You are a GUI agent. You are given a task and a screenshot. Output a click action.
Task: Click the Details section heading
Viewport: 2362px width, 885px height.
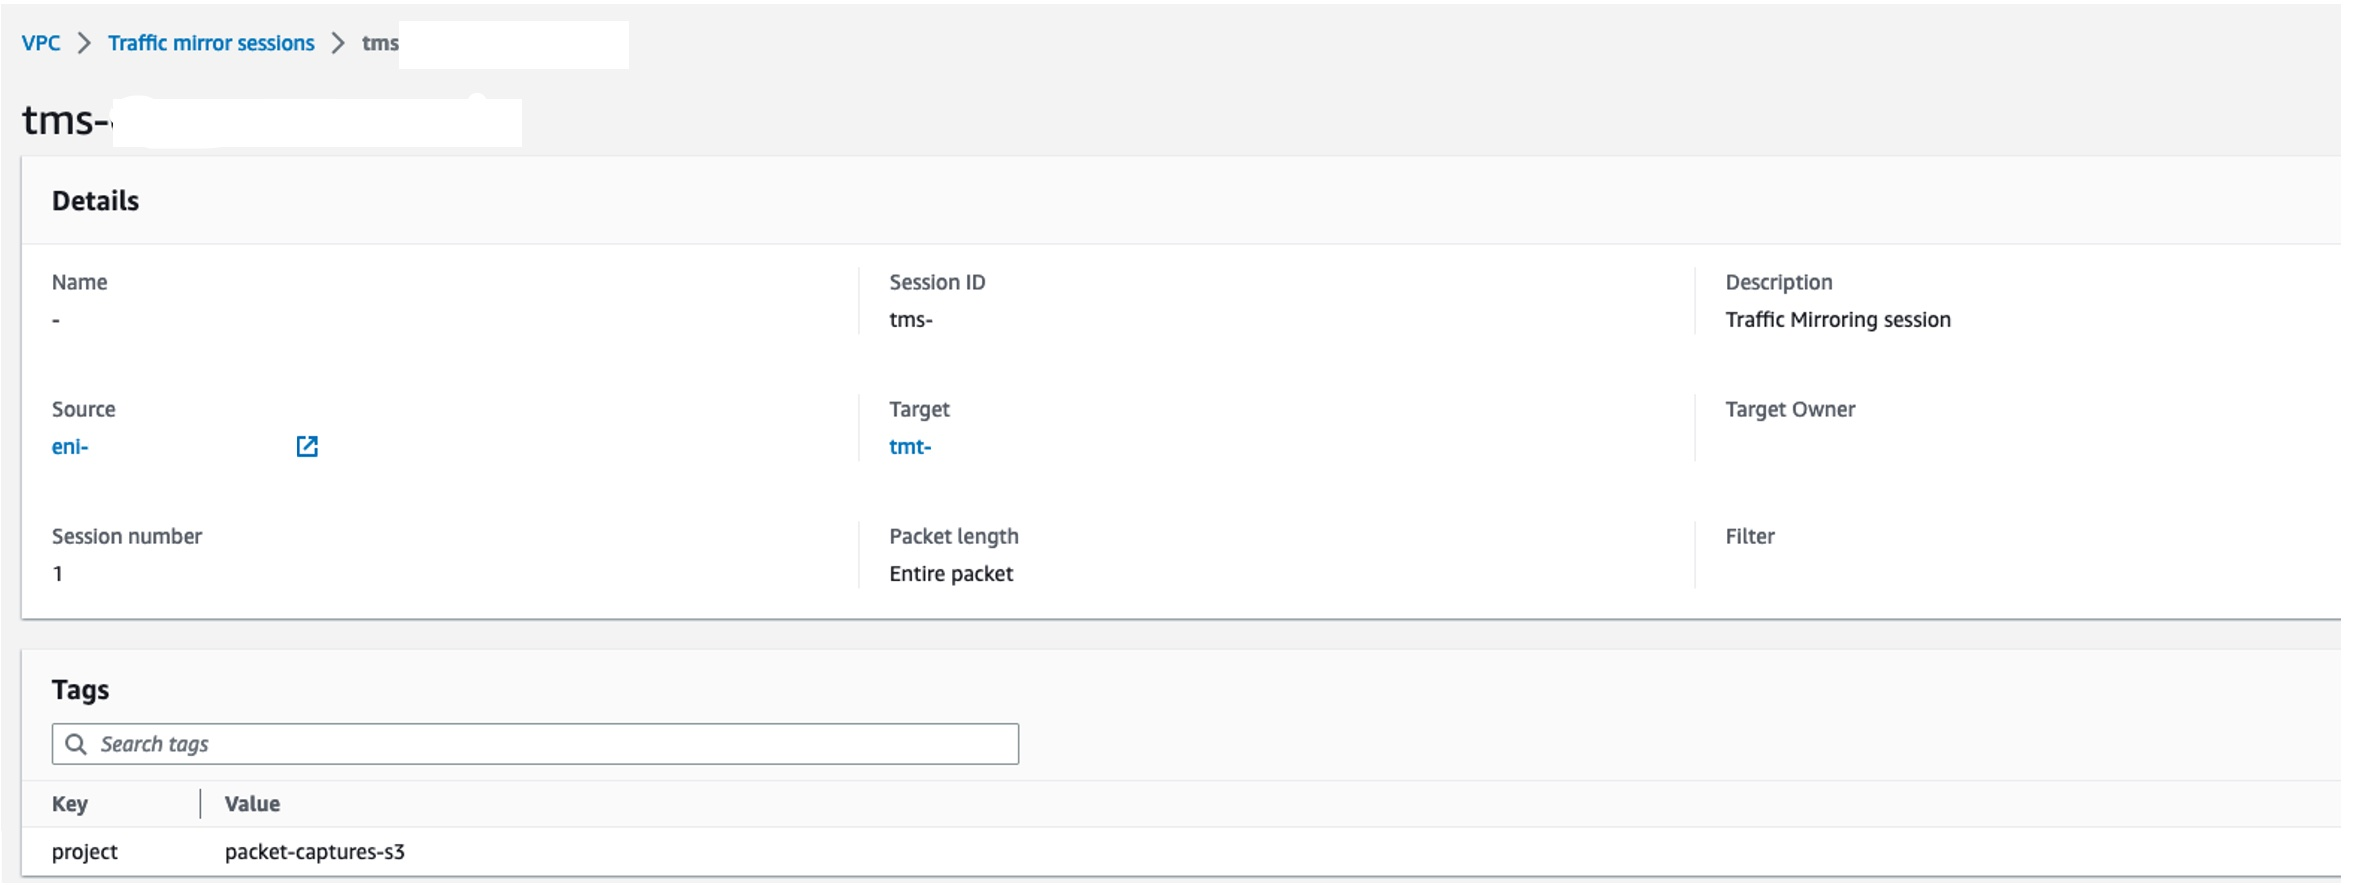95,201
